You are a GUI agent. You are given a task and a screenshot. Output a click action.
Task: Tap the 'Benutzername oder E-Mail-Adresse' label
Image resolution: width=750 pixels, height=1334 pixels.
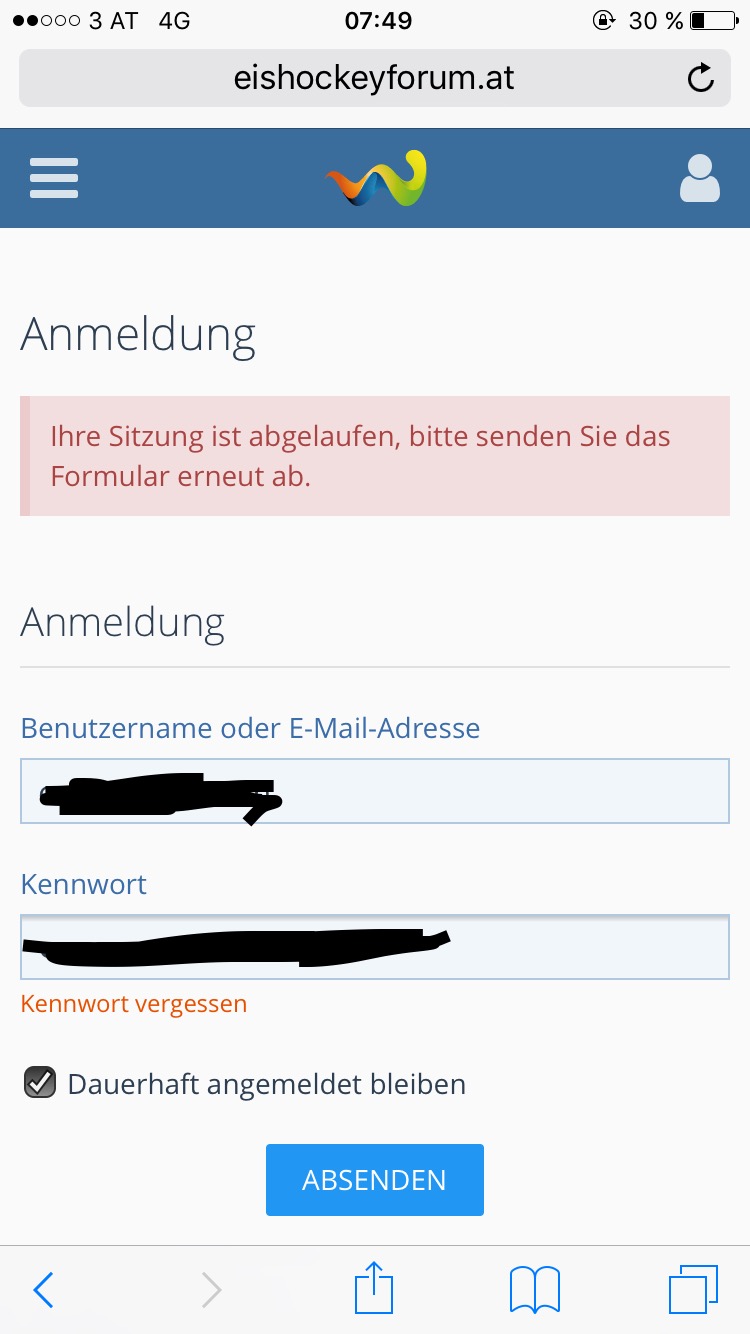click(250, 728)
